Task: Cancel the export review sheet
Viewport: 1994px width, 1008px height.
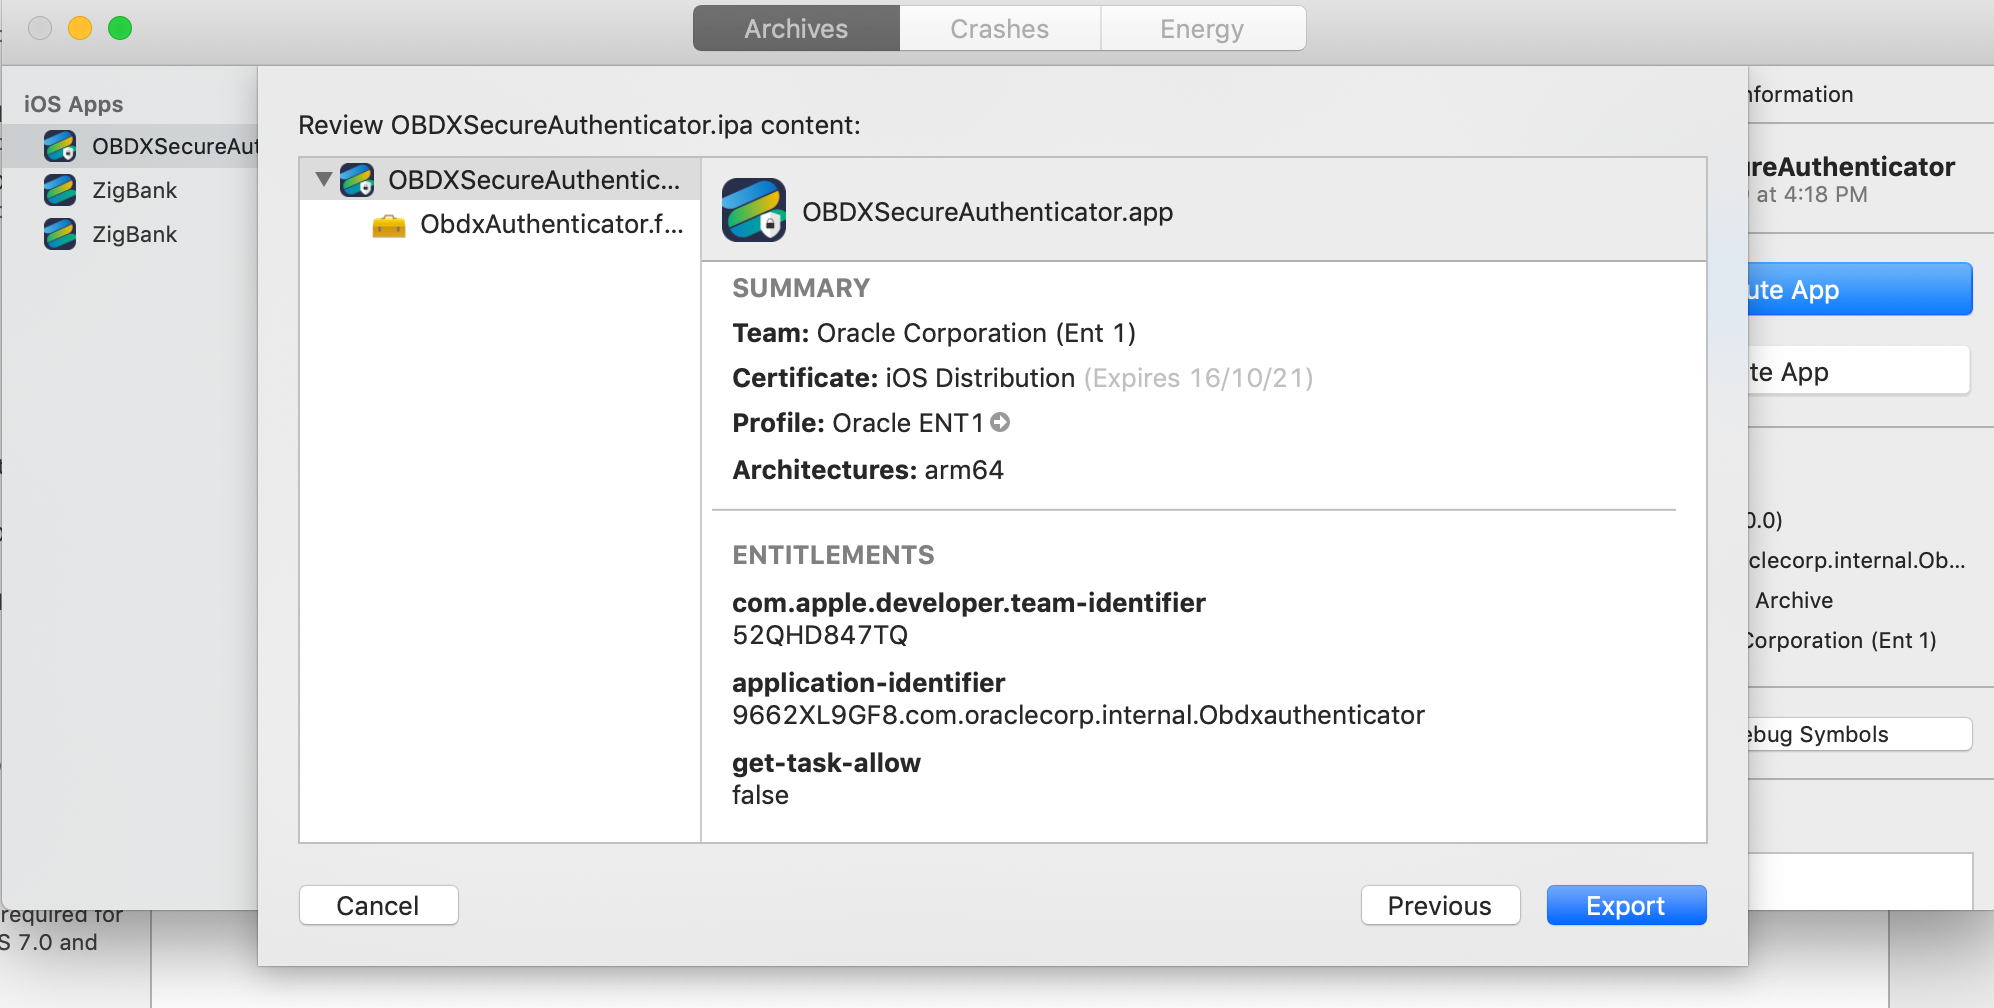Action: coord(378,905)
